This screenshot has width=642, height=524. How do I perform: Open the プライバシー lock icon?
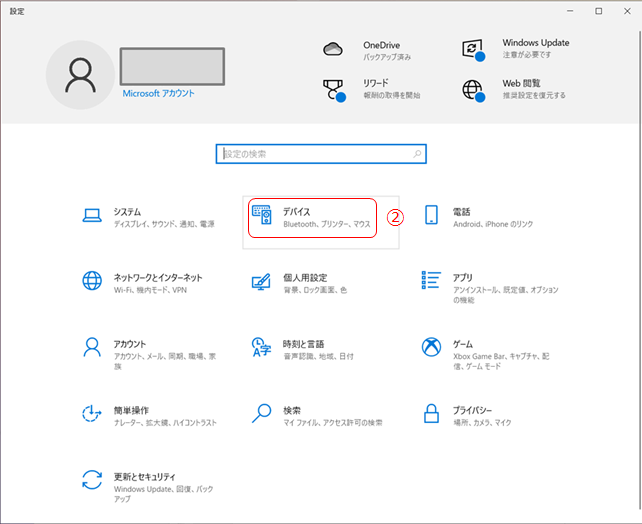pyautogui.click(x=432, y=413)
